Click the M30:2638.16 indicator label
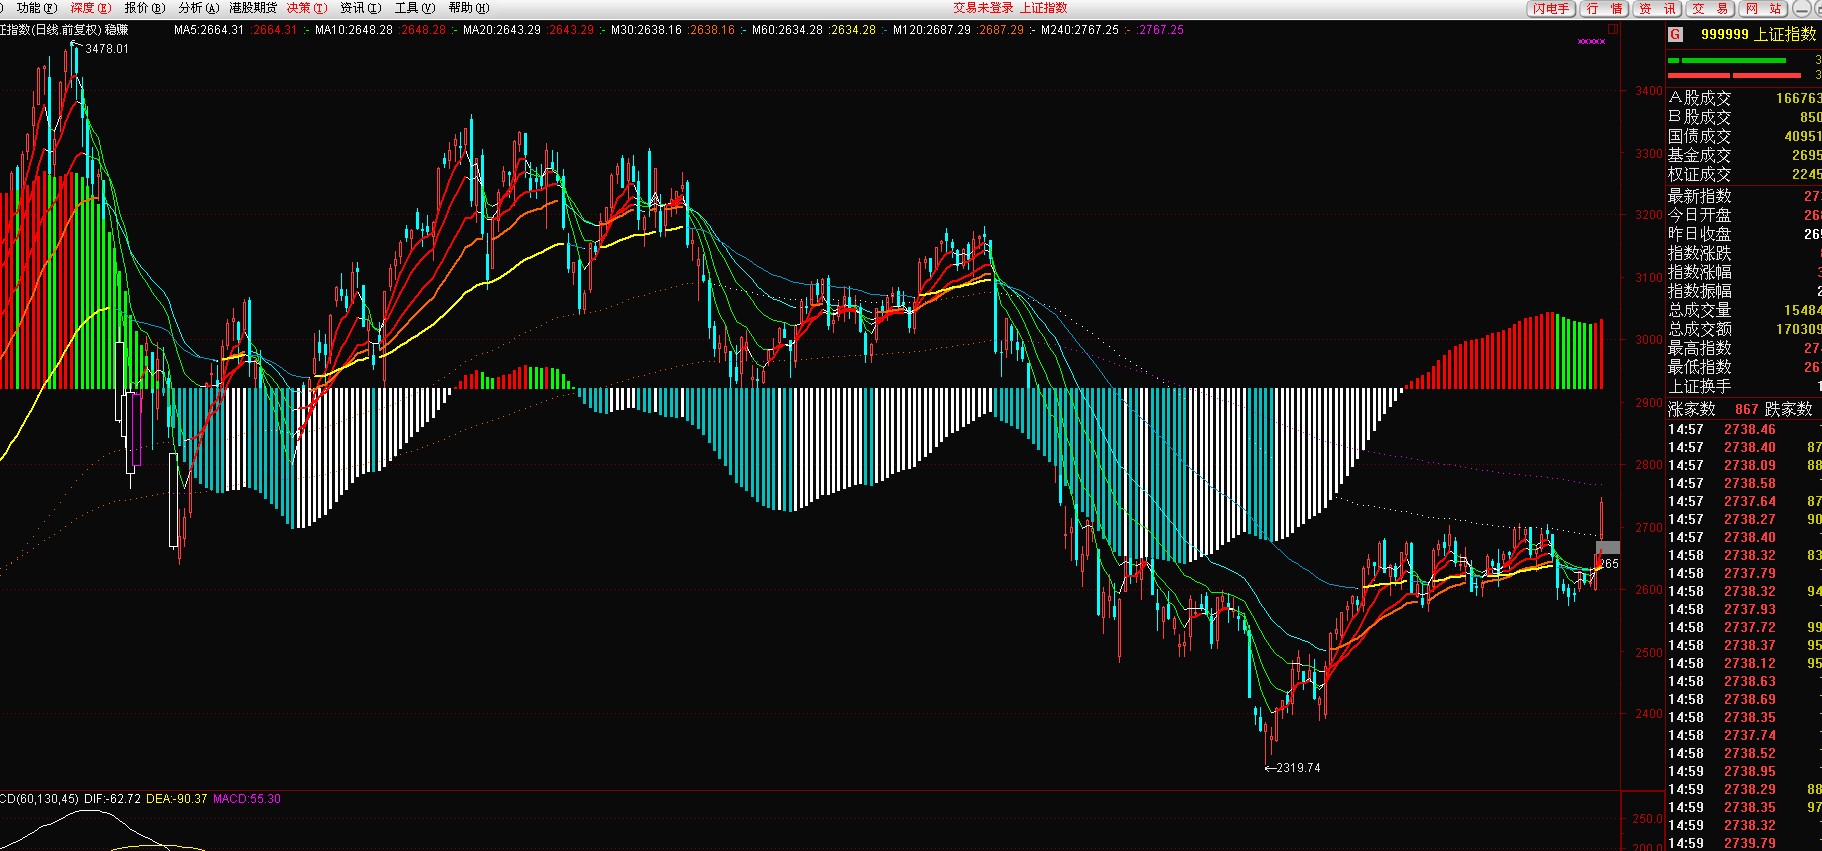The height and width of the screenshot is (851, 1822). 646,30
